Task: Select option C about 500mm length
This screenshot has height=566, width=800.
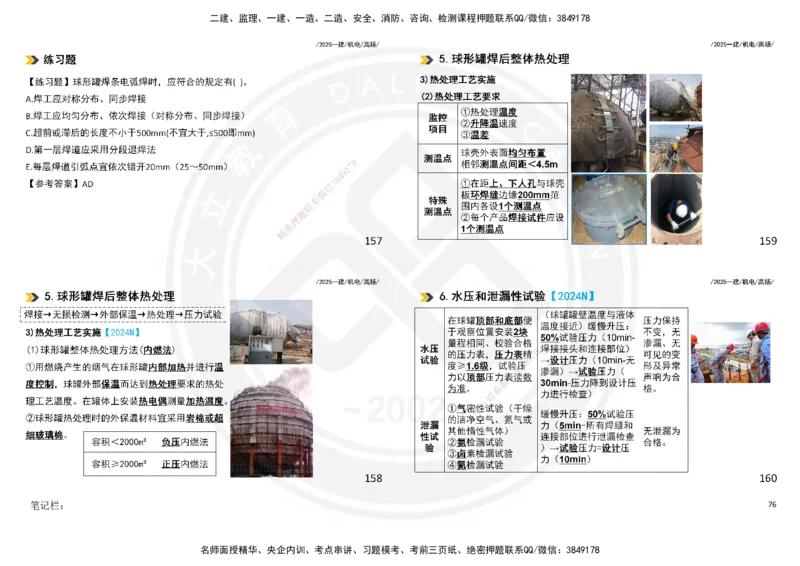Action: tap(140, 133)
